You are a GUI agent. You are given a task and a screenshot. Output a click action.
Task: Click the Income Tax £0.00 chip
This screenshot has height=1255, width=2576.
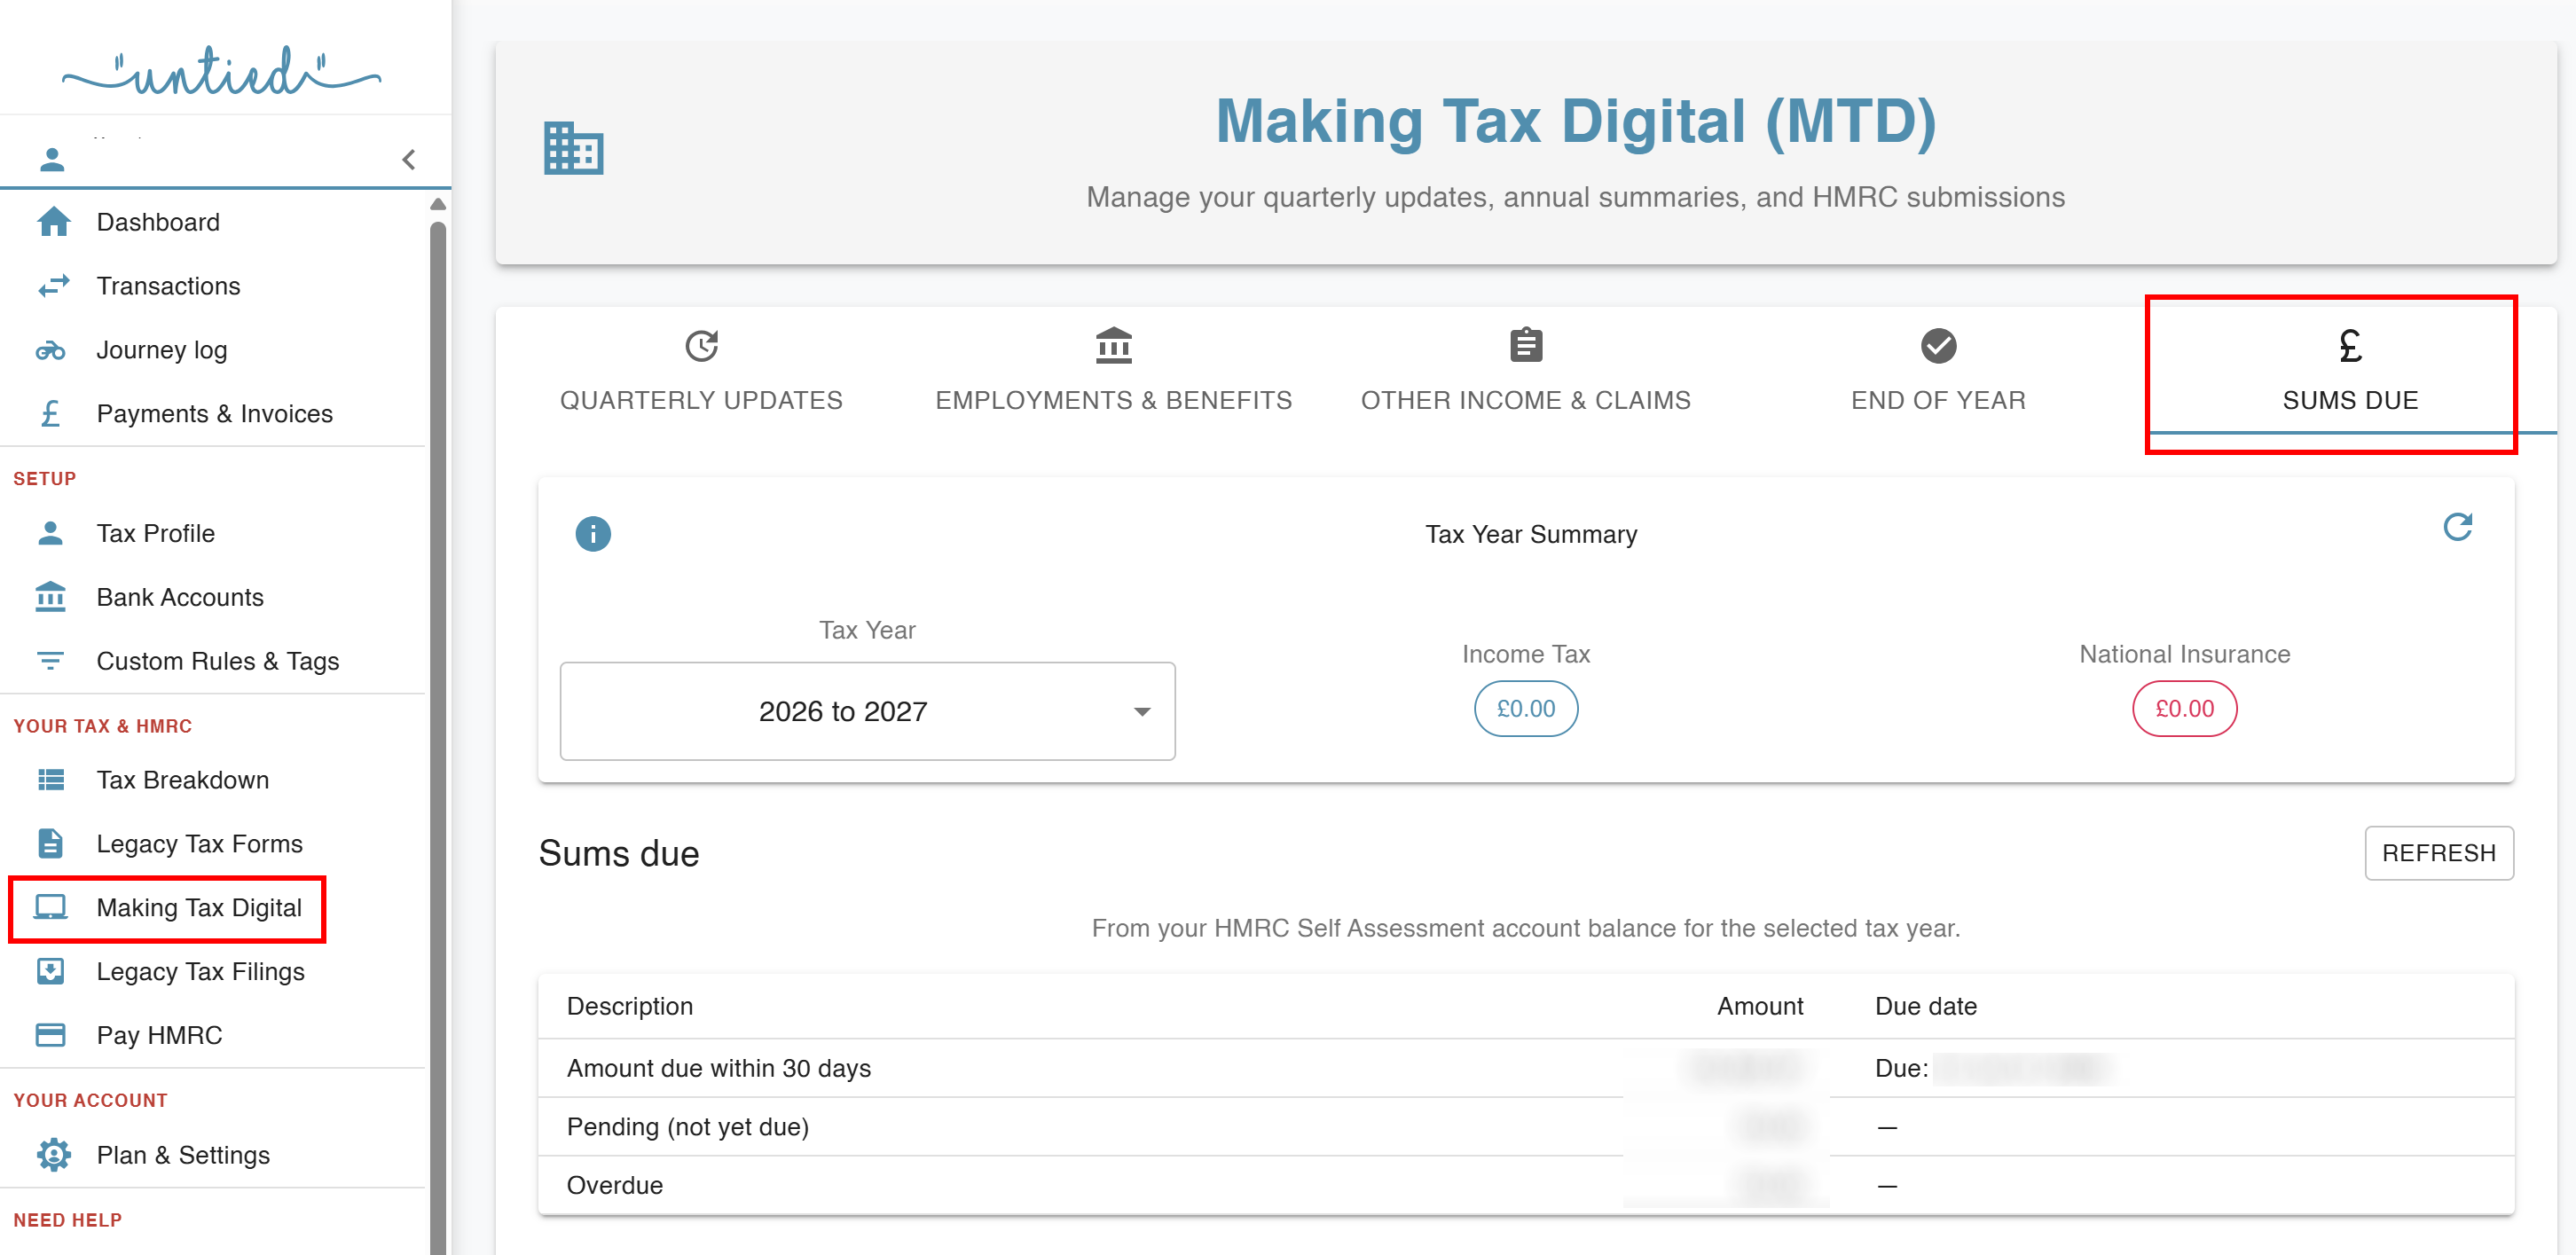click(x=1525, y=709)
